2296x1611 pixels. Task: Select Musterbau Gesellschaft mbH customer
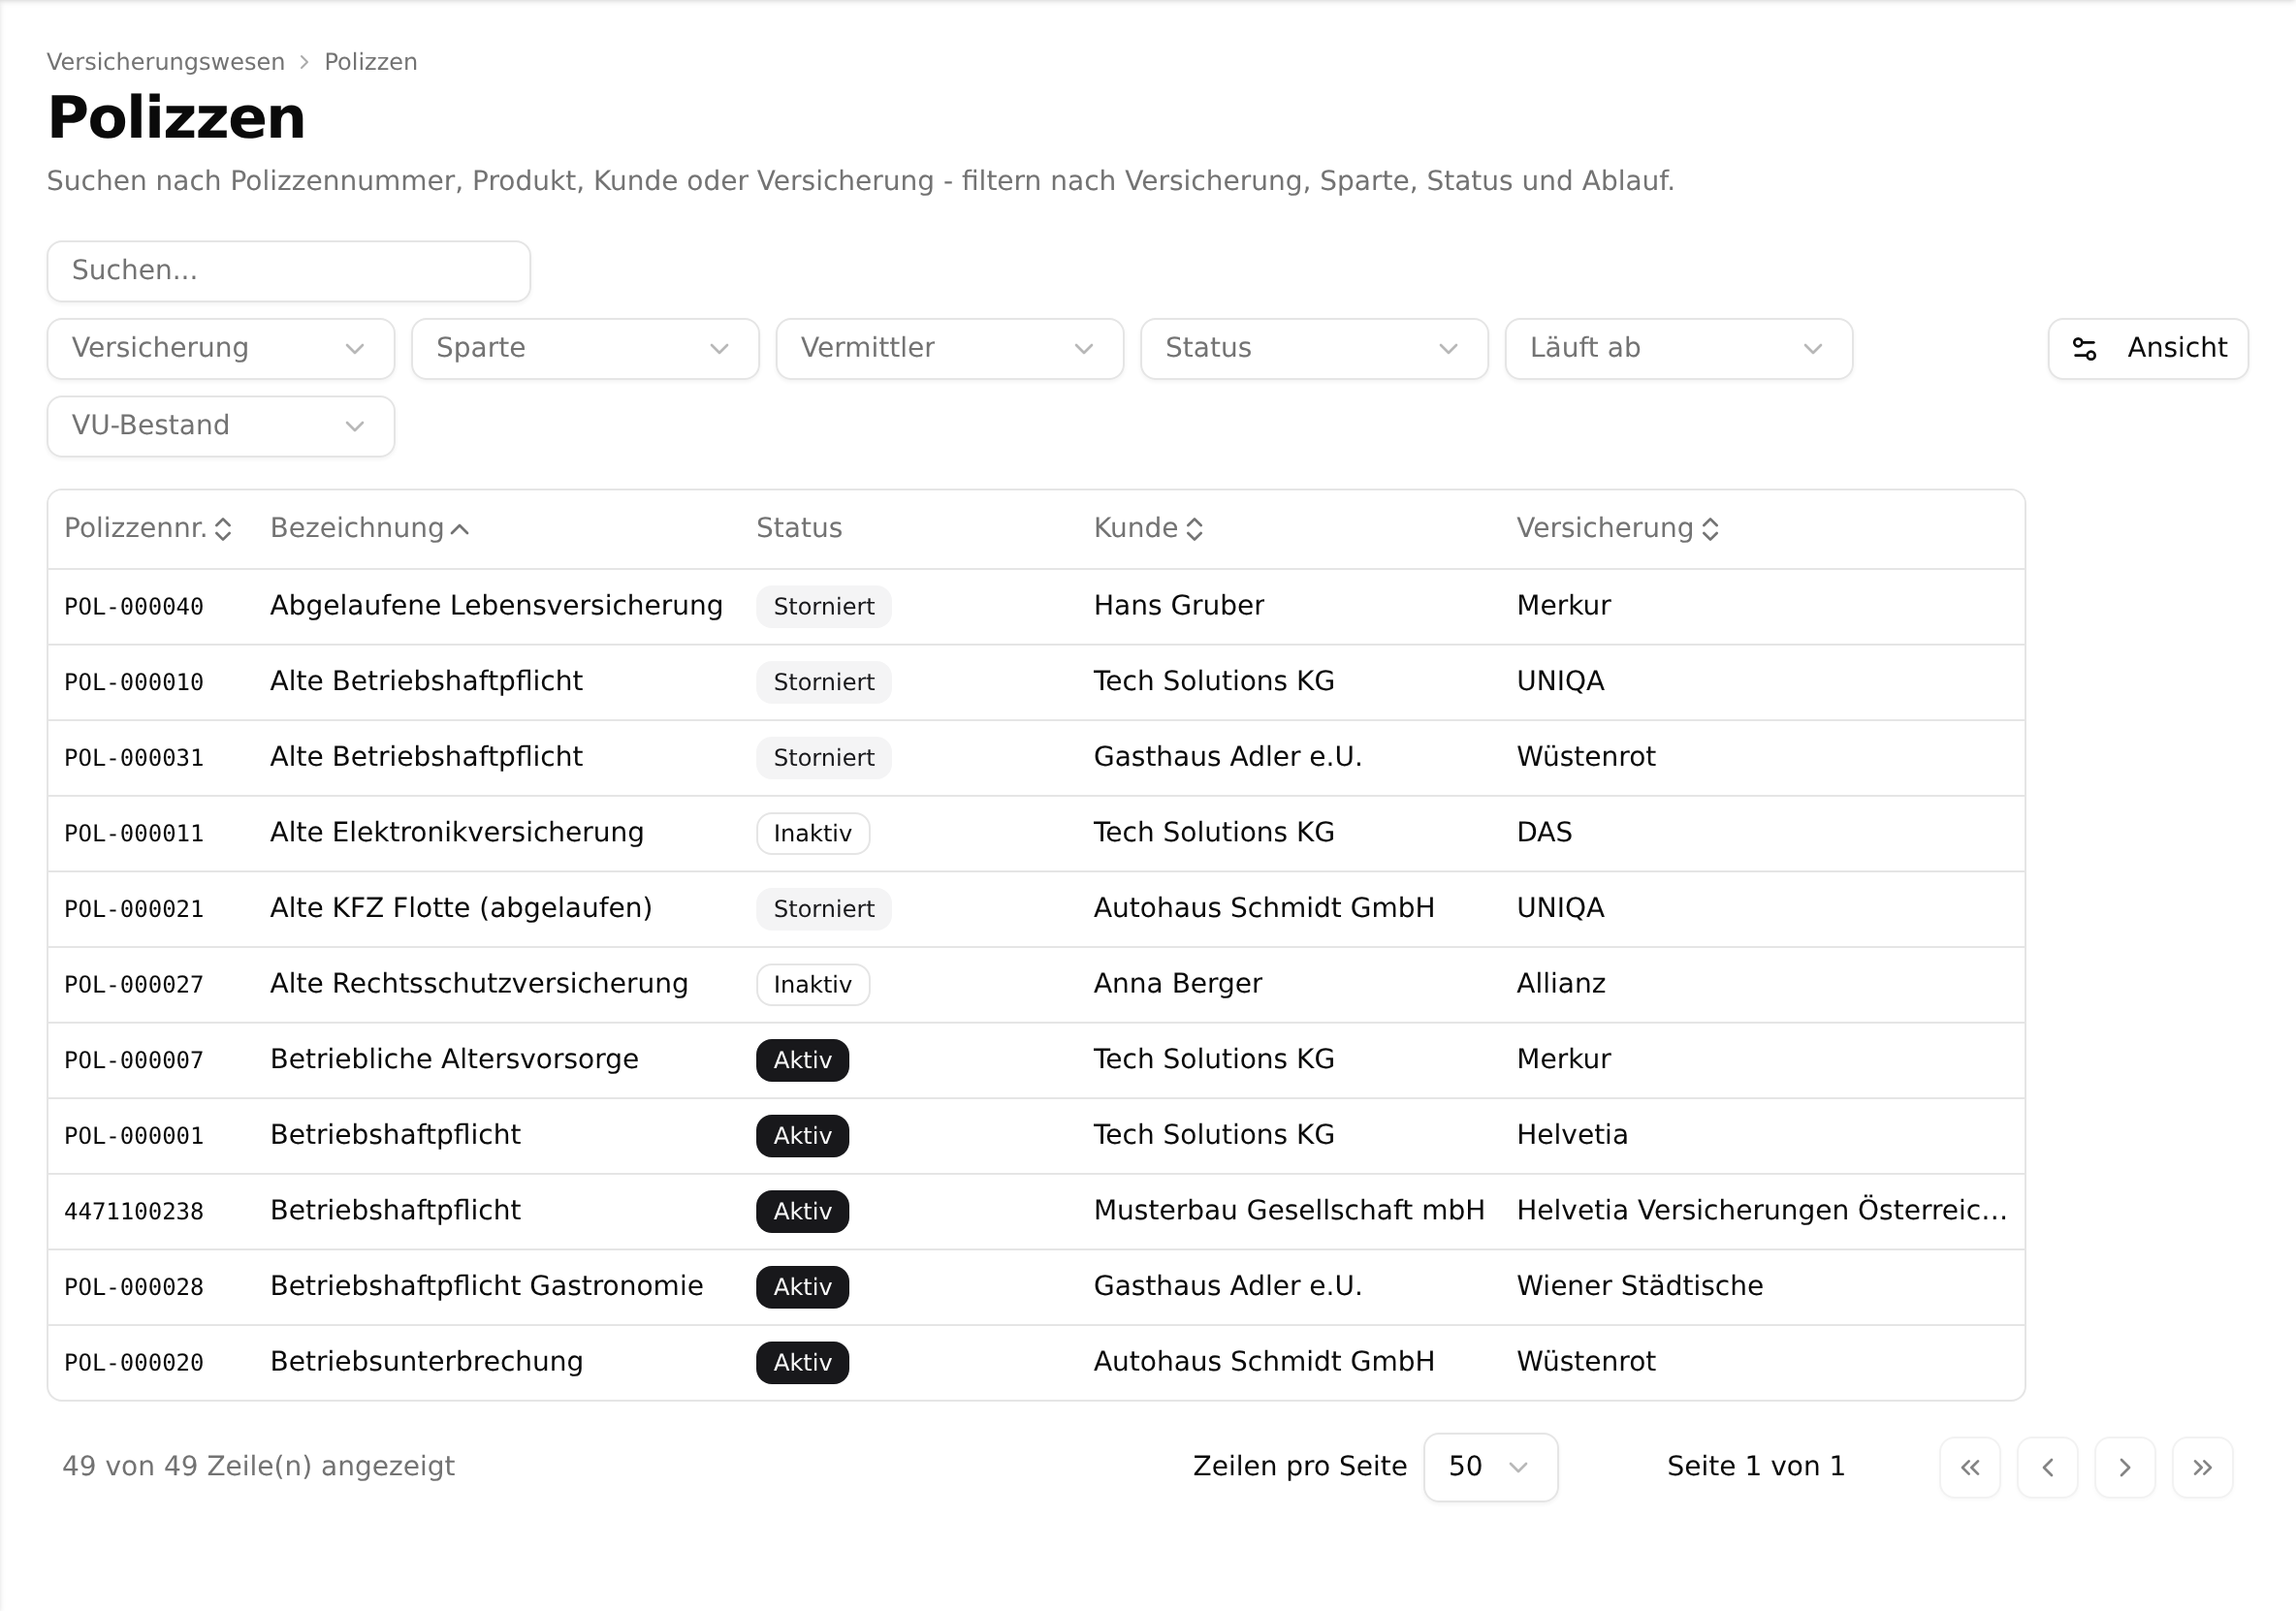point(1288,1211)
